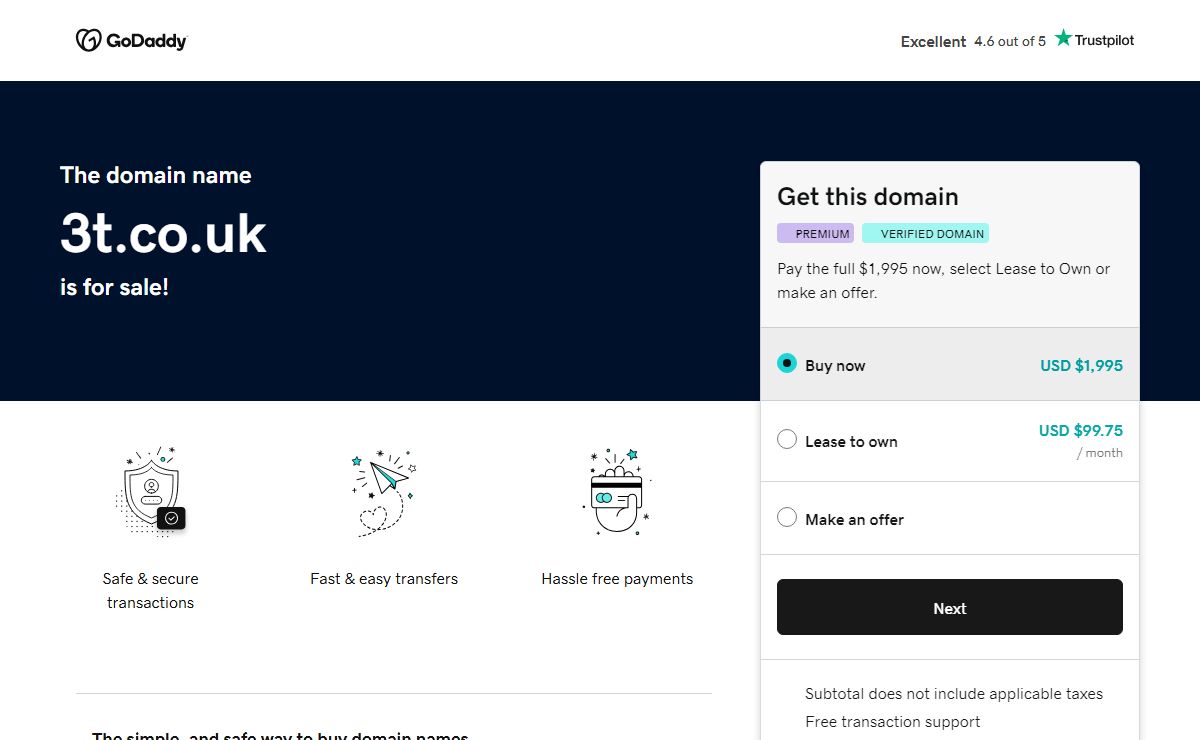
Task: Select the Make an offer radio option
Action: tap(787, 518)
